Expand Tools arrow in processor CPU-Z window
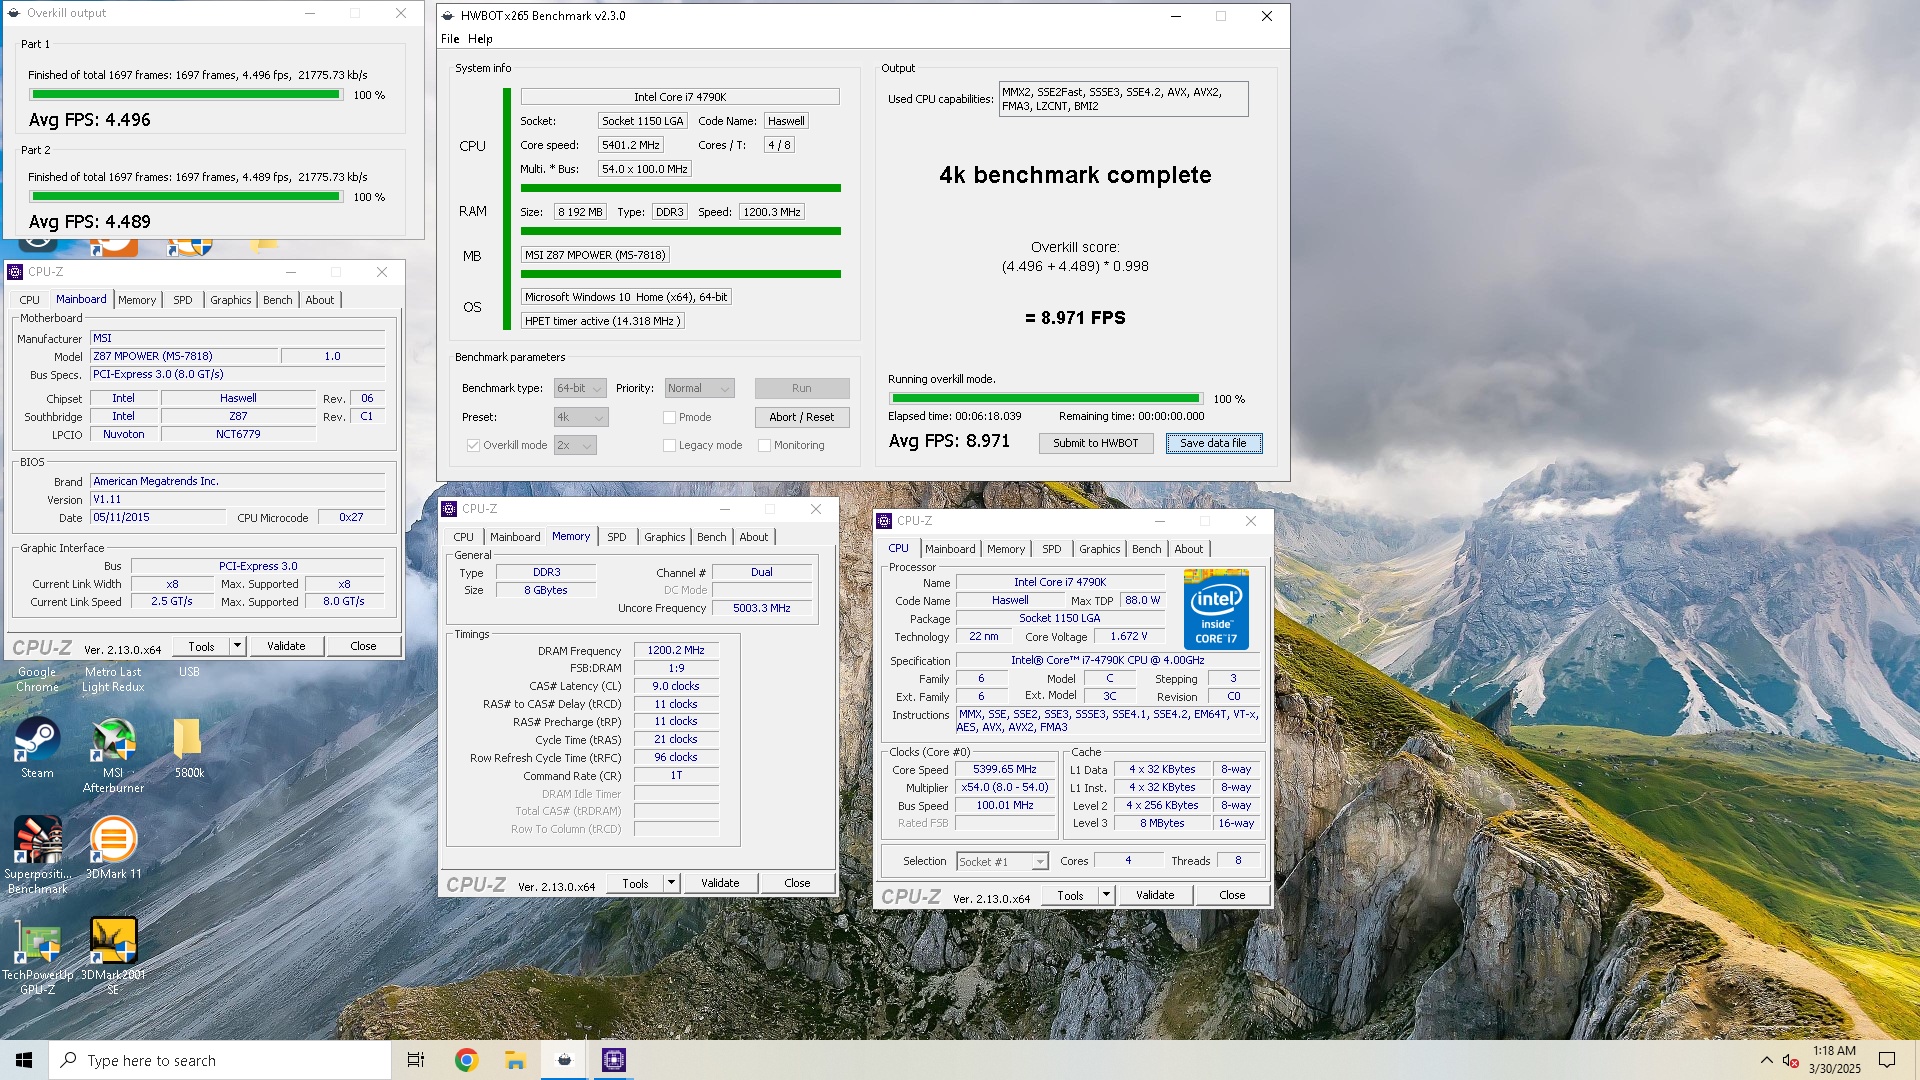The image size is (1920, 1080). pos(1106,896)
